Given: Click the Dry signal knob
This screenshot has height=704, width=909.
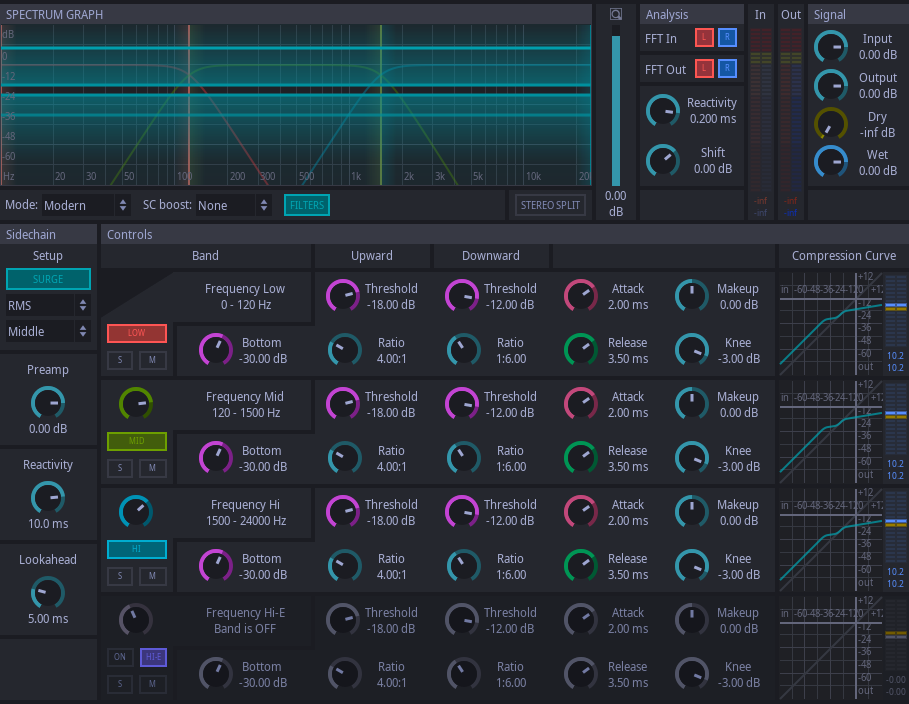Looking at the screenshot, I should [x=830, y=124].
